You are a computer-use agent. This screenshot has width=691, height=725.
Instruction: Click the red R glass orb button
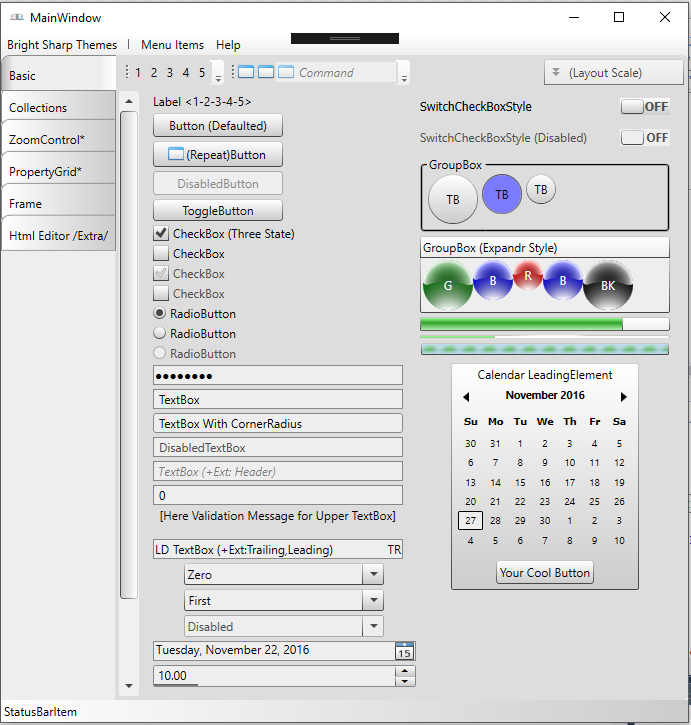pyautogui.click(x=528, y=274)
